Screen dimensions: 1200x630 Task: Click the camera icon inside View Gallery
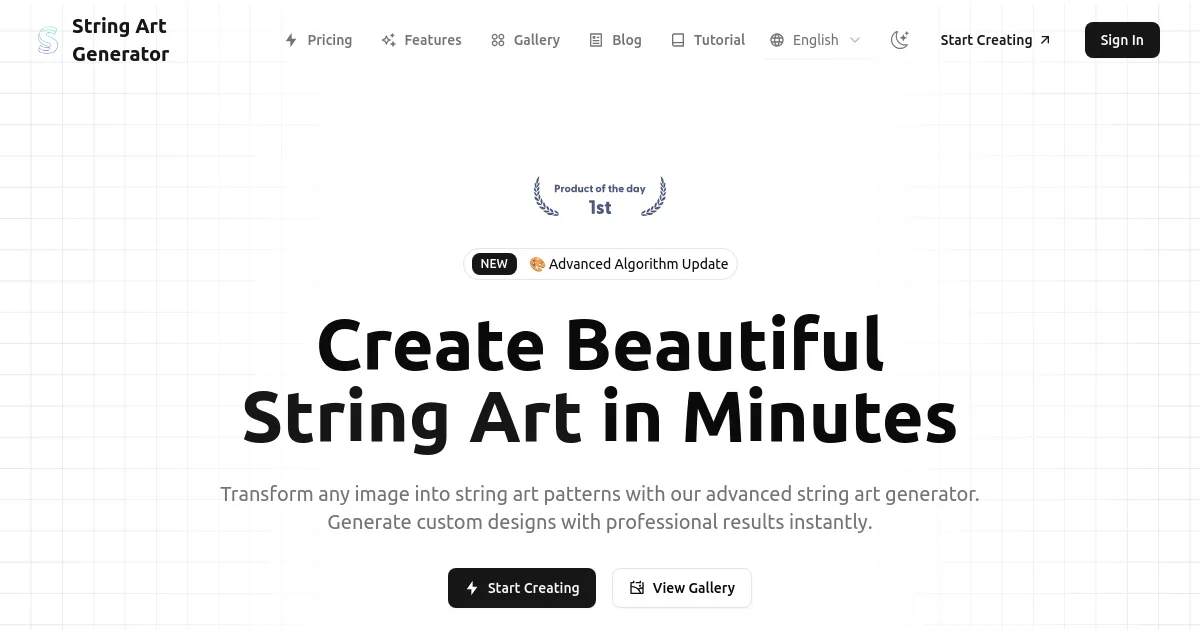[x=637, y=588]
